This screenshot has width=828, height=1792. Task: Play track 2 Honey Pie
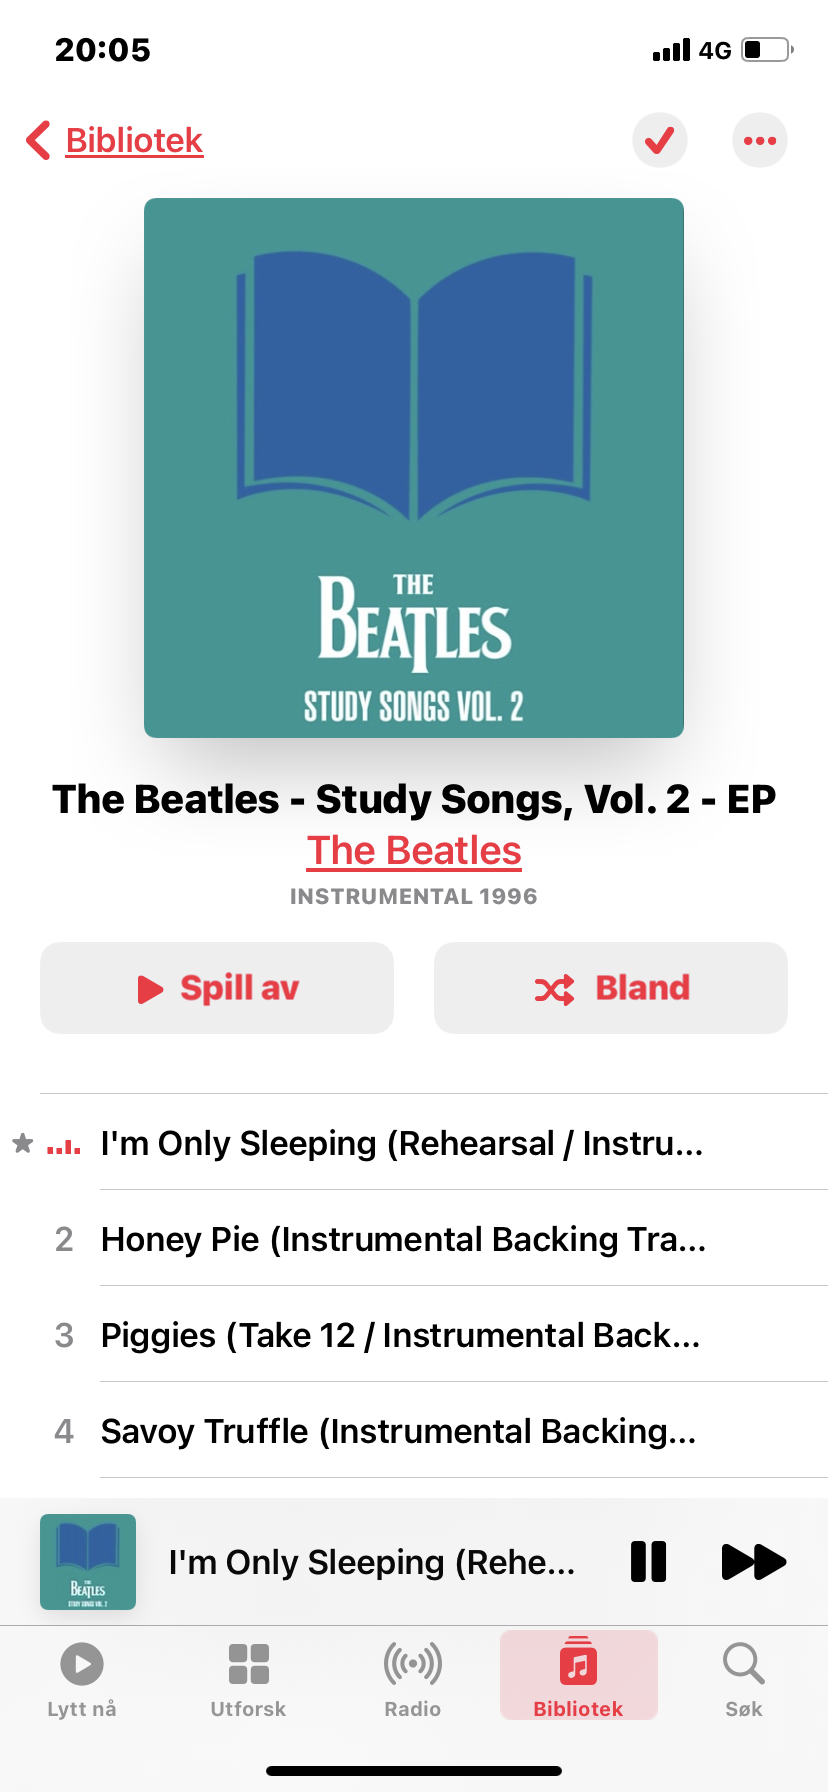414,1239
